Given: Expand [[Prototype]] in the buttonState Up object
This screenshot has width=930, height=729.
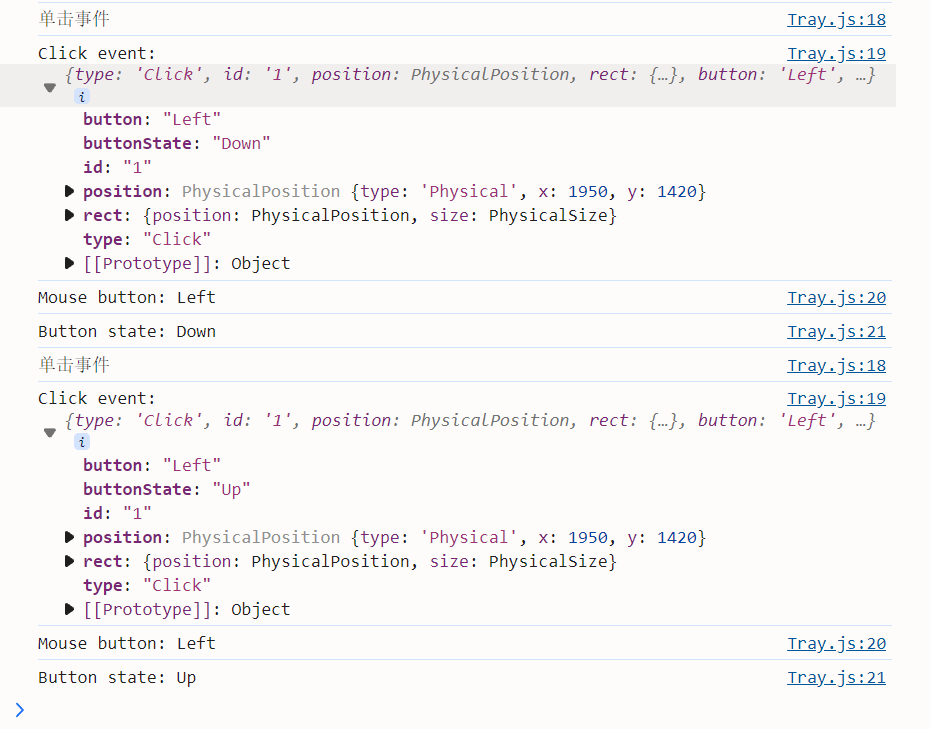Looking at the screenshot, I should click(x=69, y=609).
